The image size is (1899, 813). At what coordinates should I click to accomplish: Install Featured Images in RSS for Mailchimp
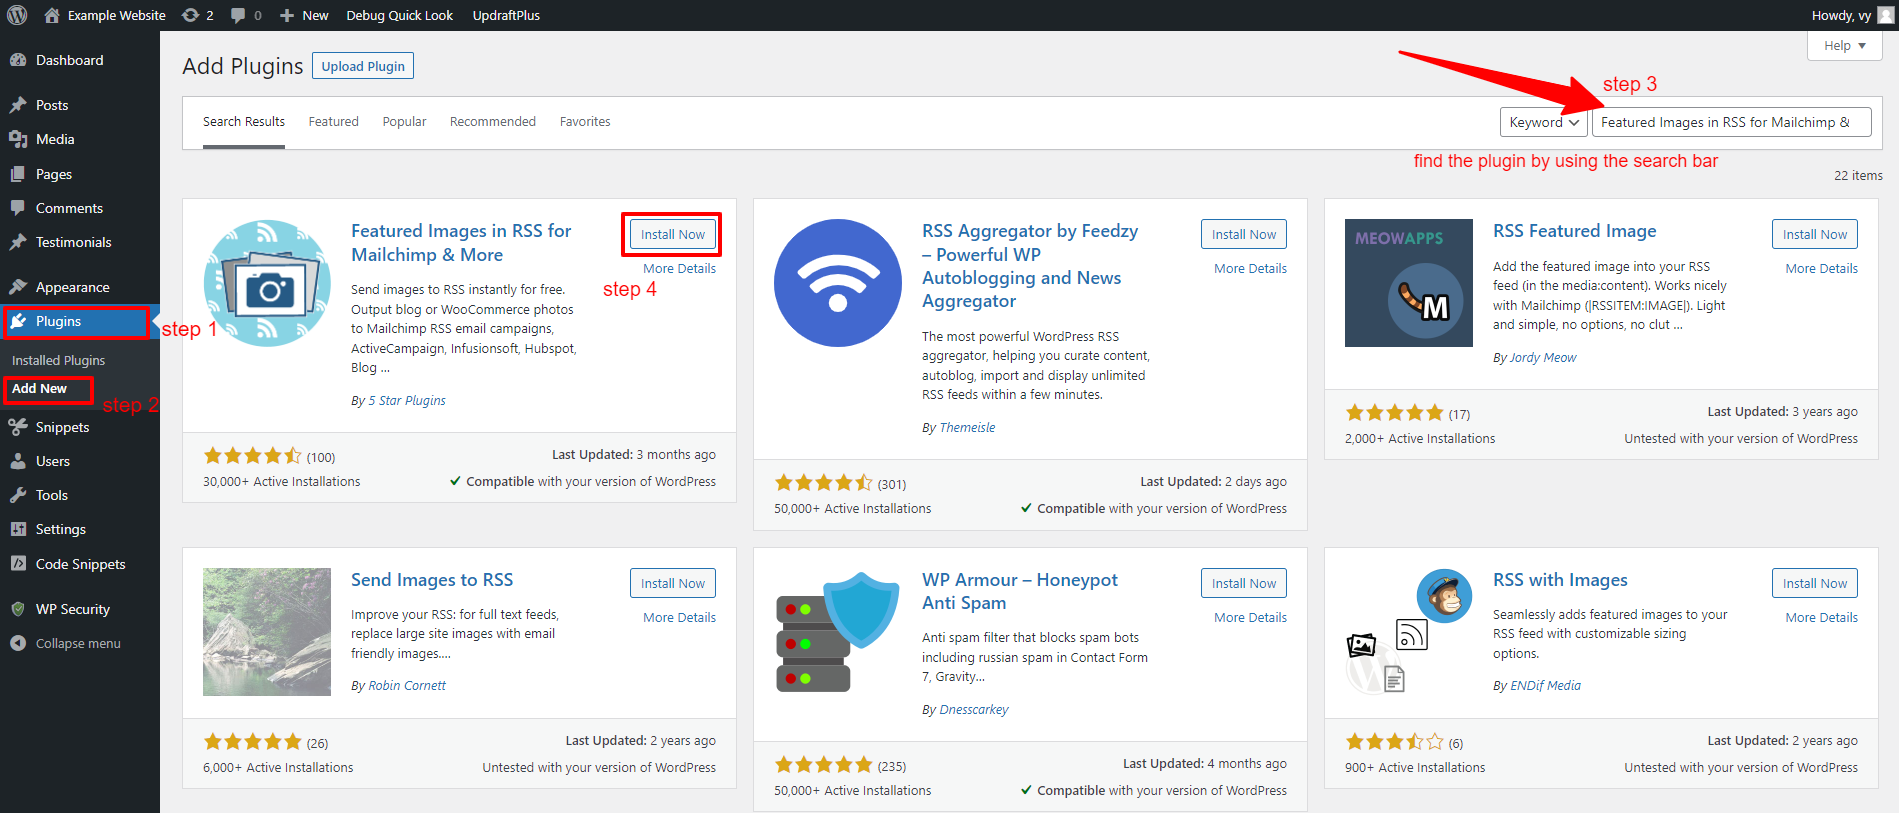coord(673,234)
